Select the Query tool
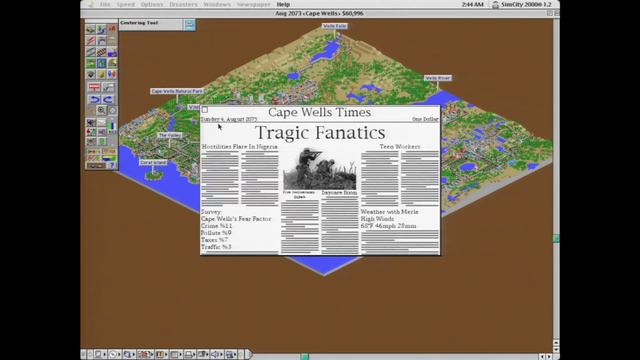This screenshot has height=360, width=640. (108, 87)
